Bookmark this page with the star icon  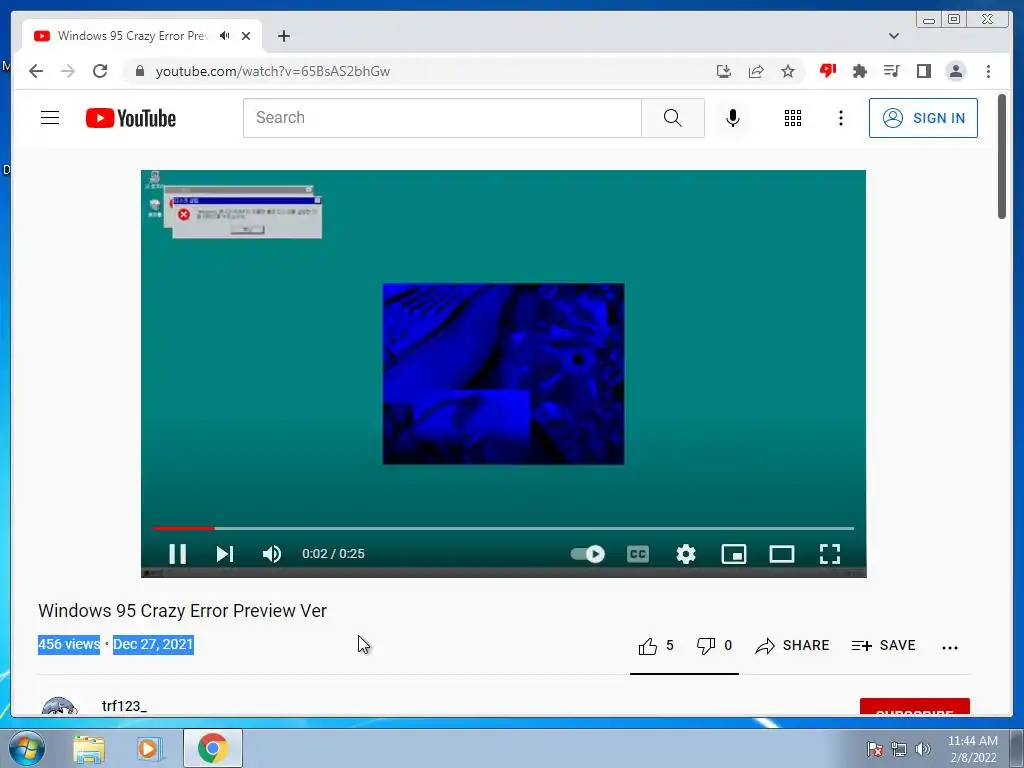click(788, 71)
